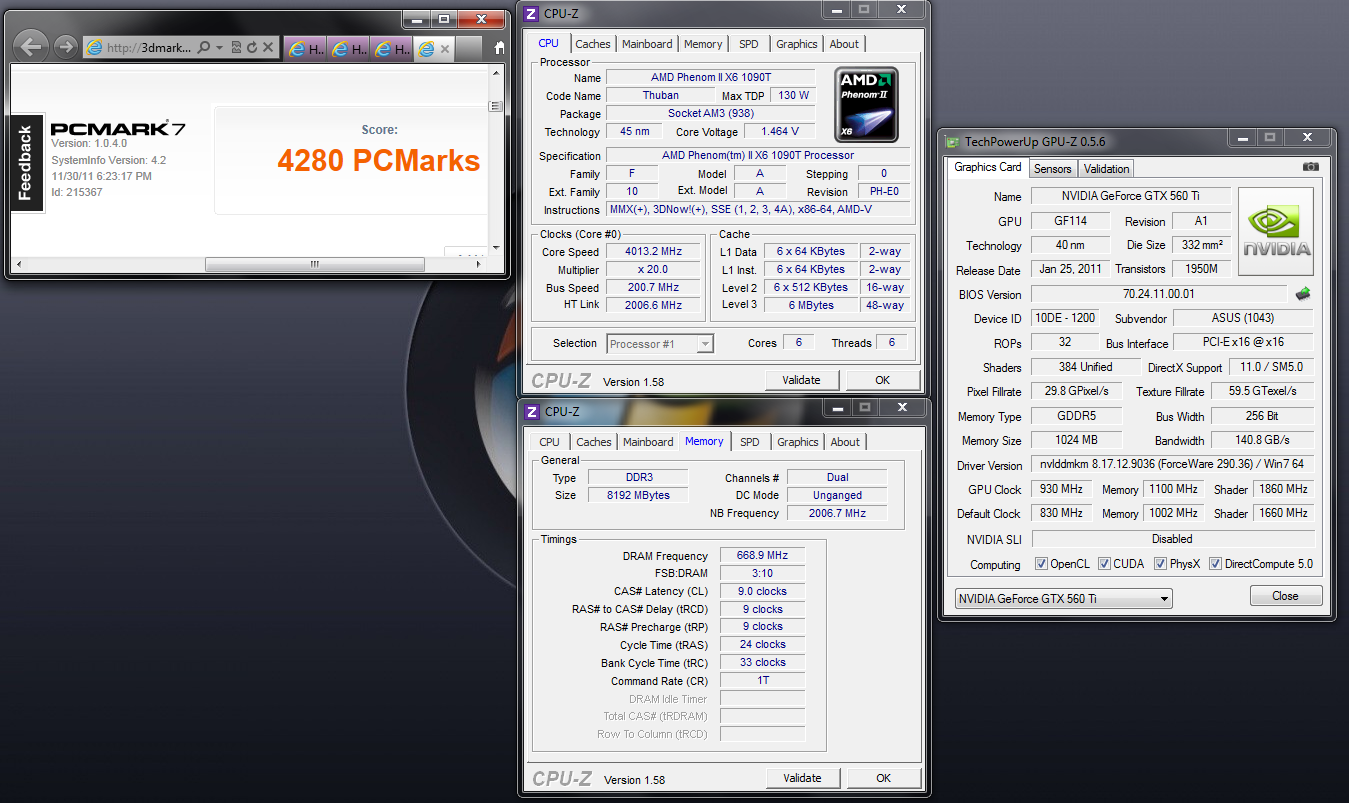Viewport: 1349px width, 803px height.
Task: Switch to the third purple H.. browser tab
Action: point(391,48)
